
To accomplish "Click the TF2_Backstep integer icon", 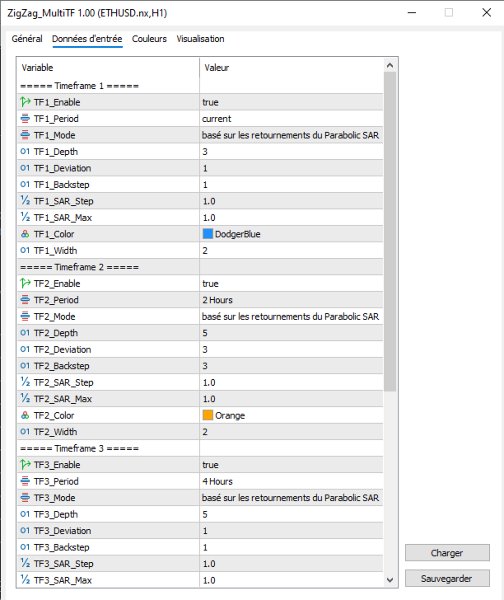I will coord(25,366).
